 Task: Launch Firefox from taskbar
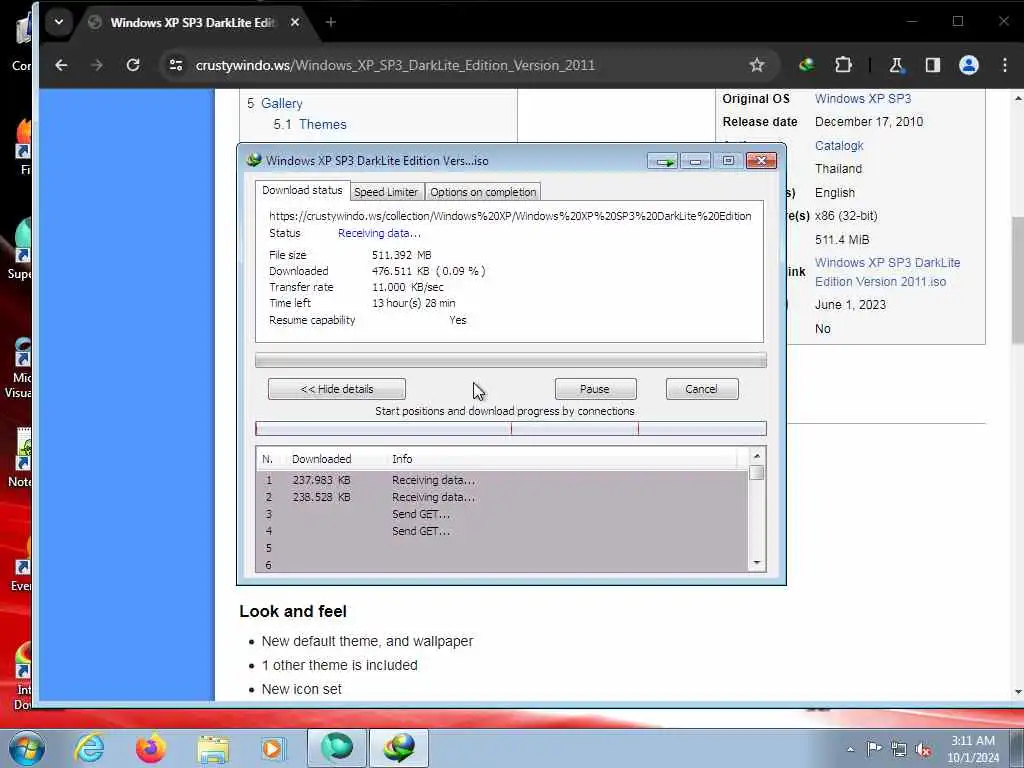click(151, 748)
